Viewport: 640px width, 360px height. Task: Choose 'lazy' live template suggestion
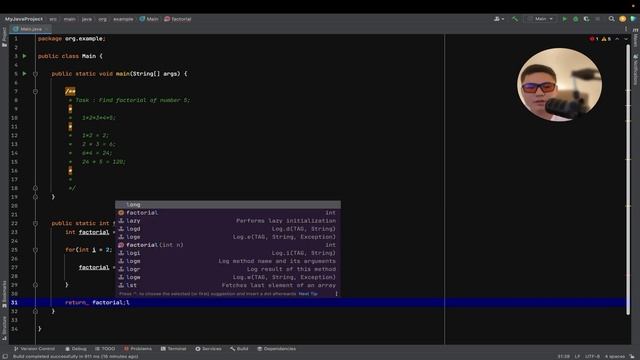(x=228, y=221)
